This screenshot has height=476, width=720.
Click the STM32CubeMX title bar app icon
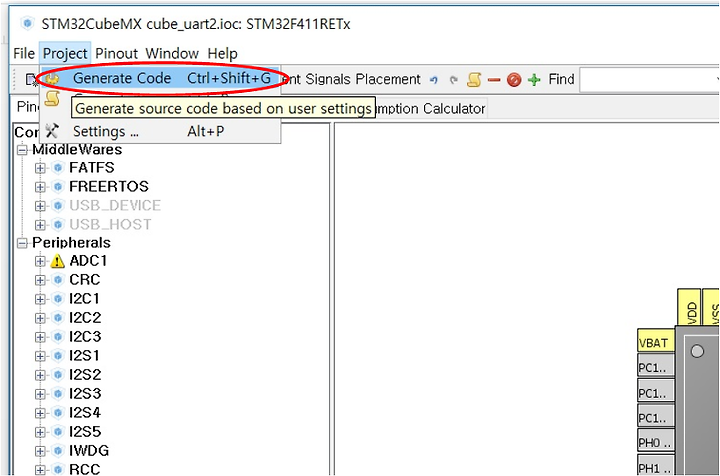tap(28, 23)
